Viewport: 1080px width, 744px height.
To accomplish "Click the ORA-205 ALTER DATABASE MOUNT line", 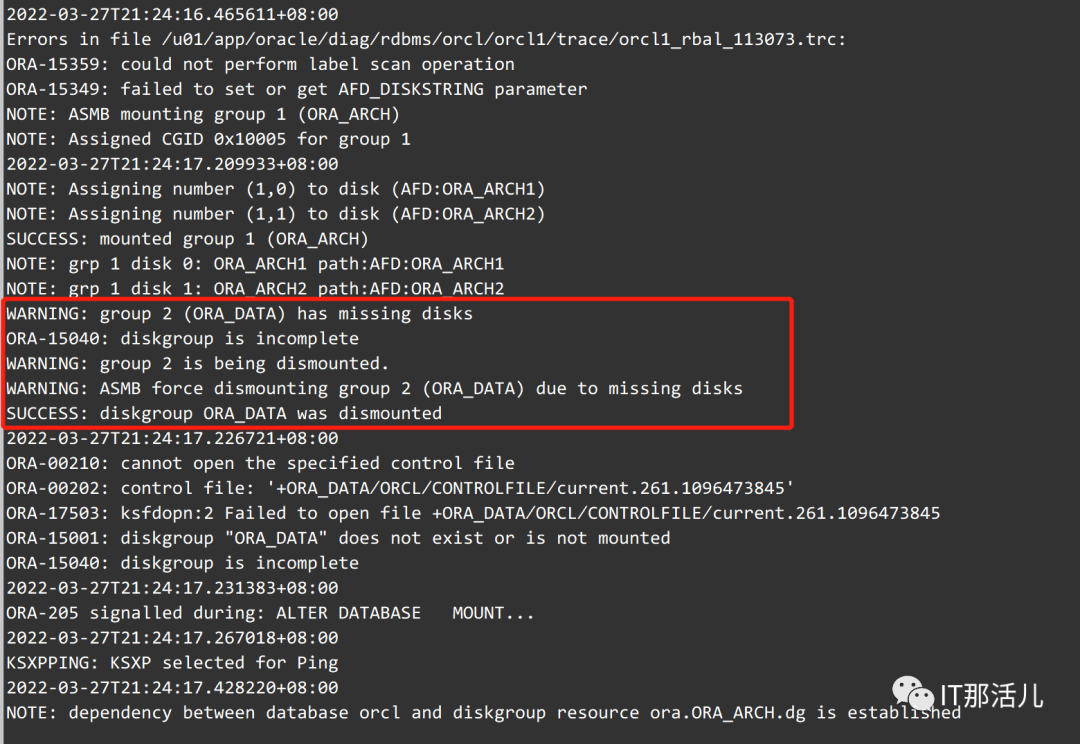I will (x=270, y=612).
